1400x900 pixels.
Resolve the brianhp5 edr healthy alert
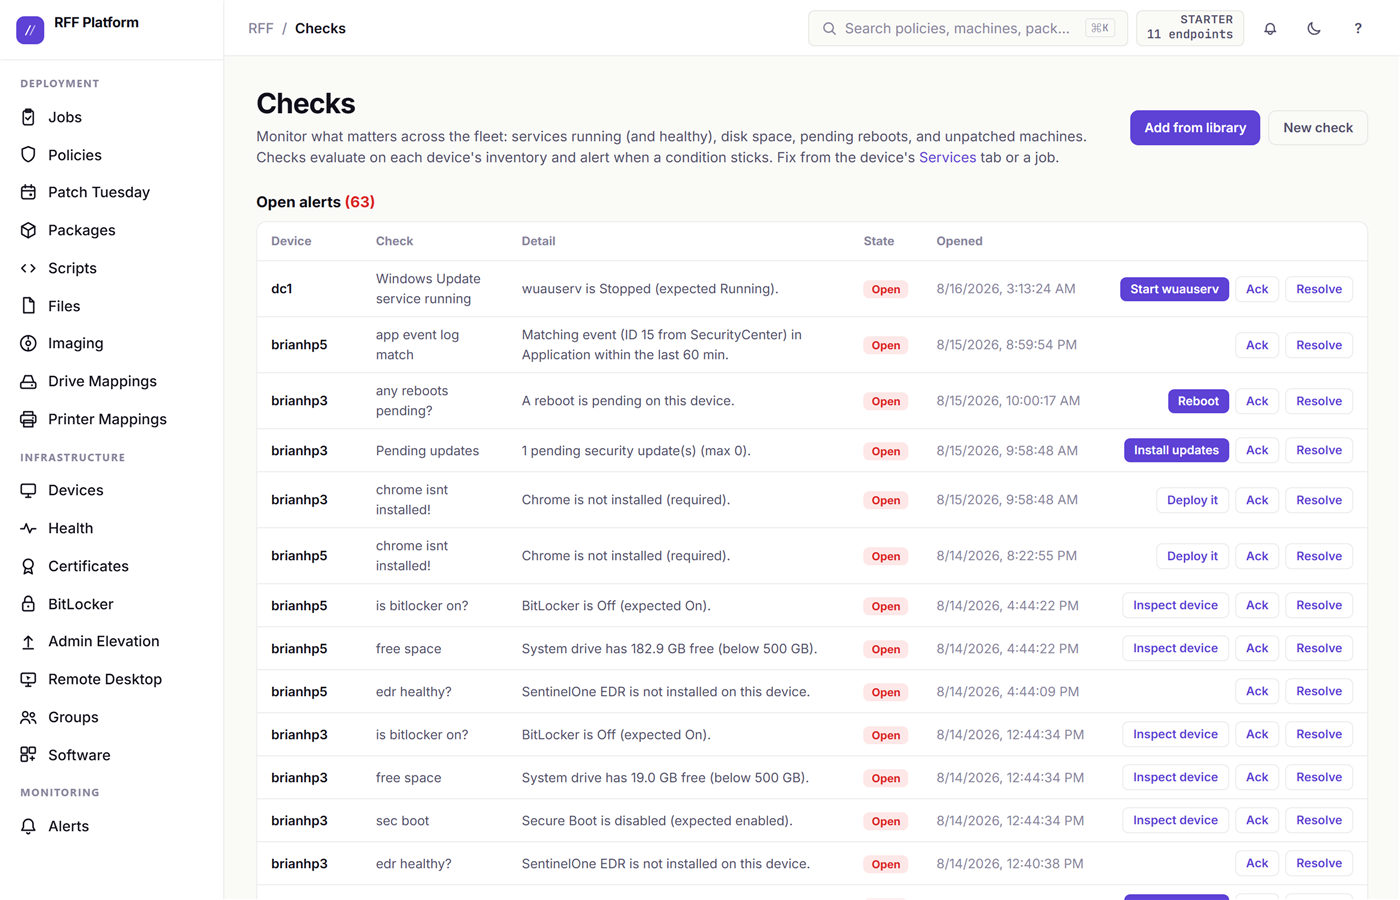1319,691
